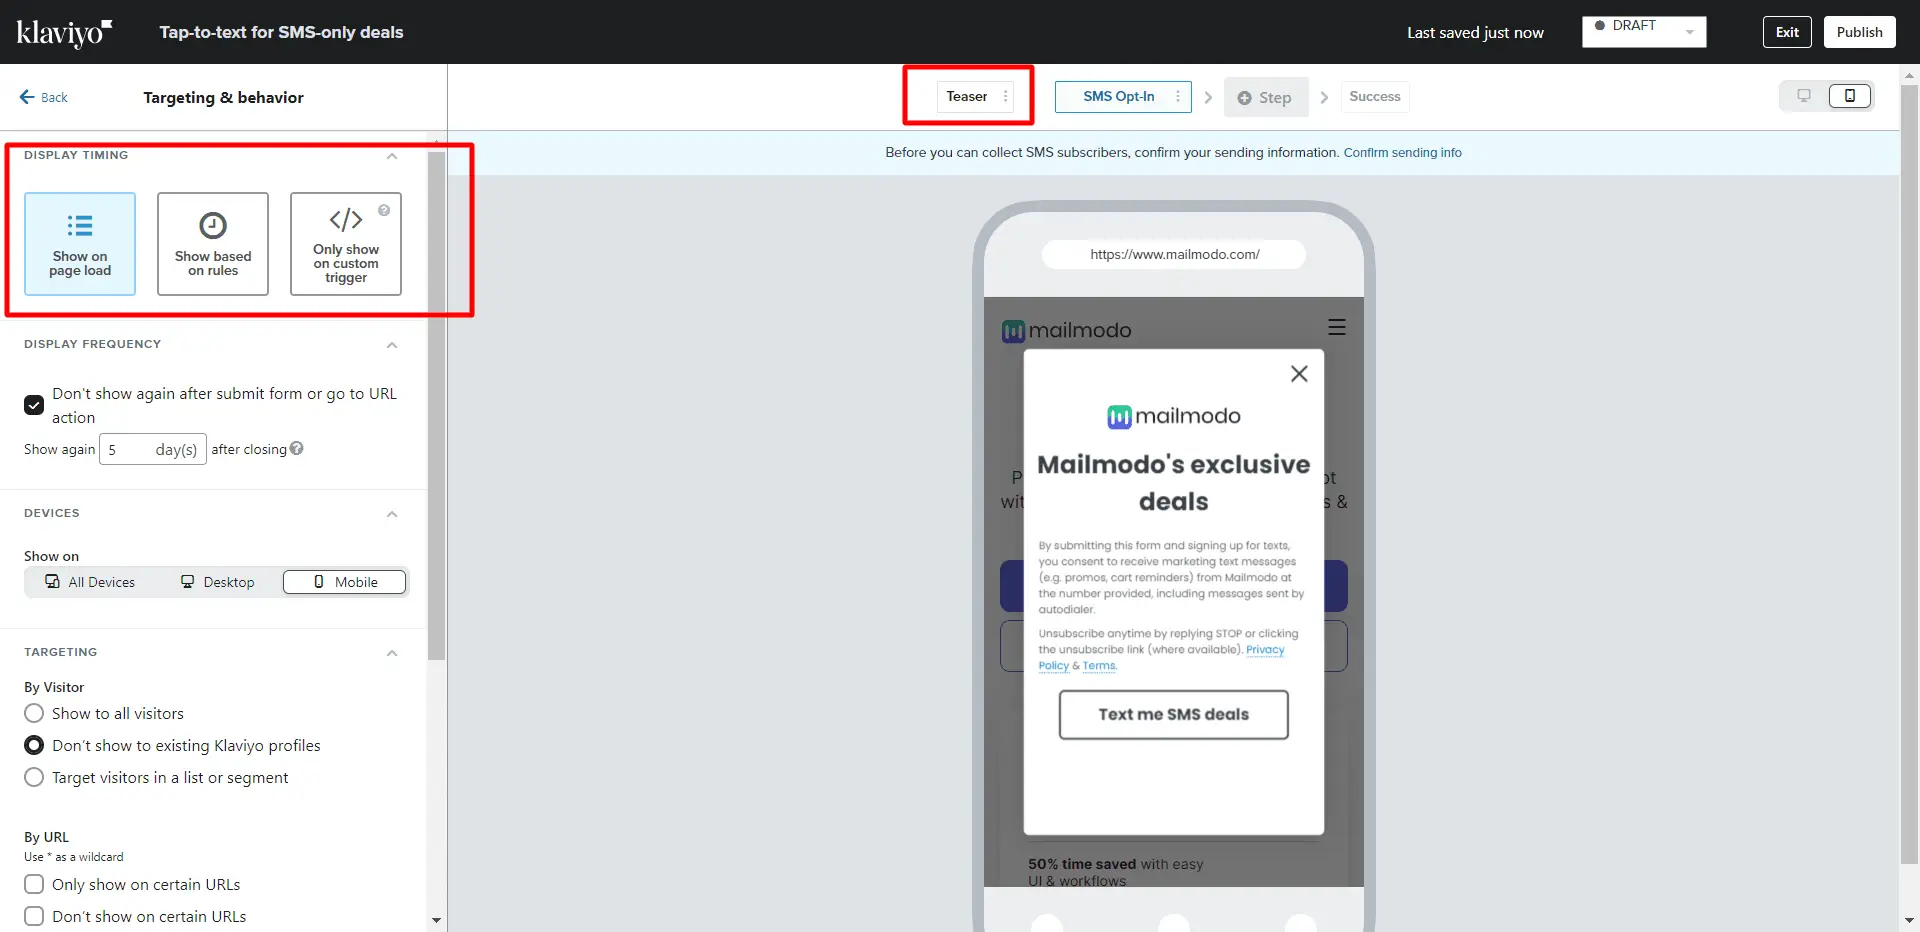
Task: Click the left panel scrollbar thumb
Action: 437,405
